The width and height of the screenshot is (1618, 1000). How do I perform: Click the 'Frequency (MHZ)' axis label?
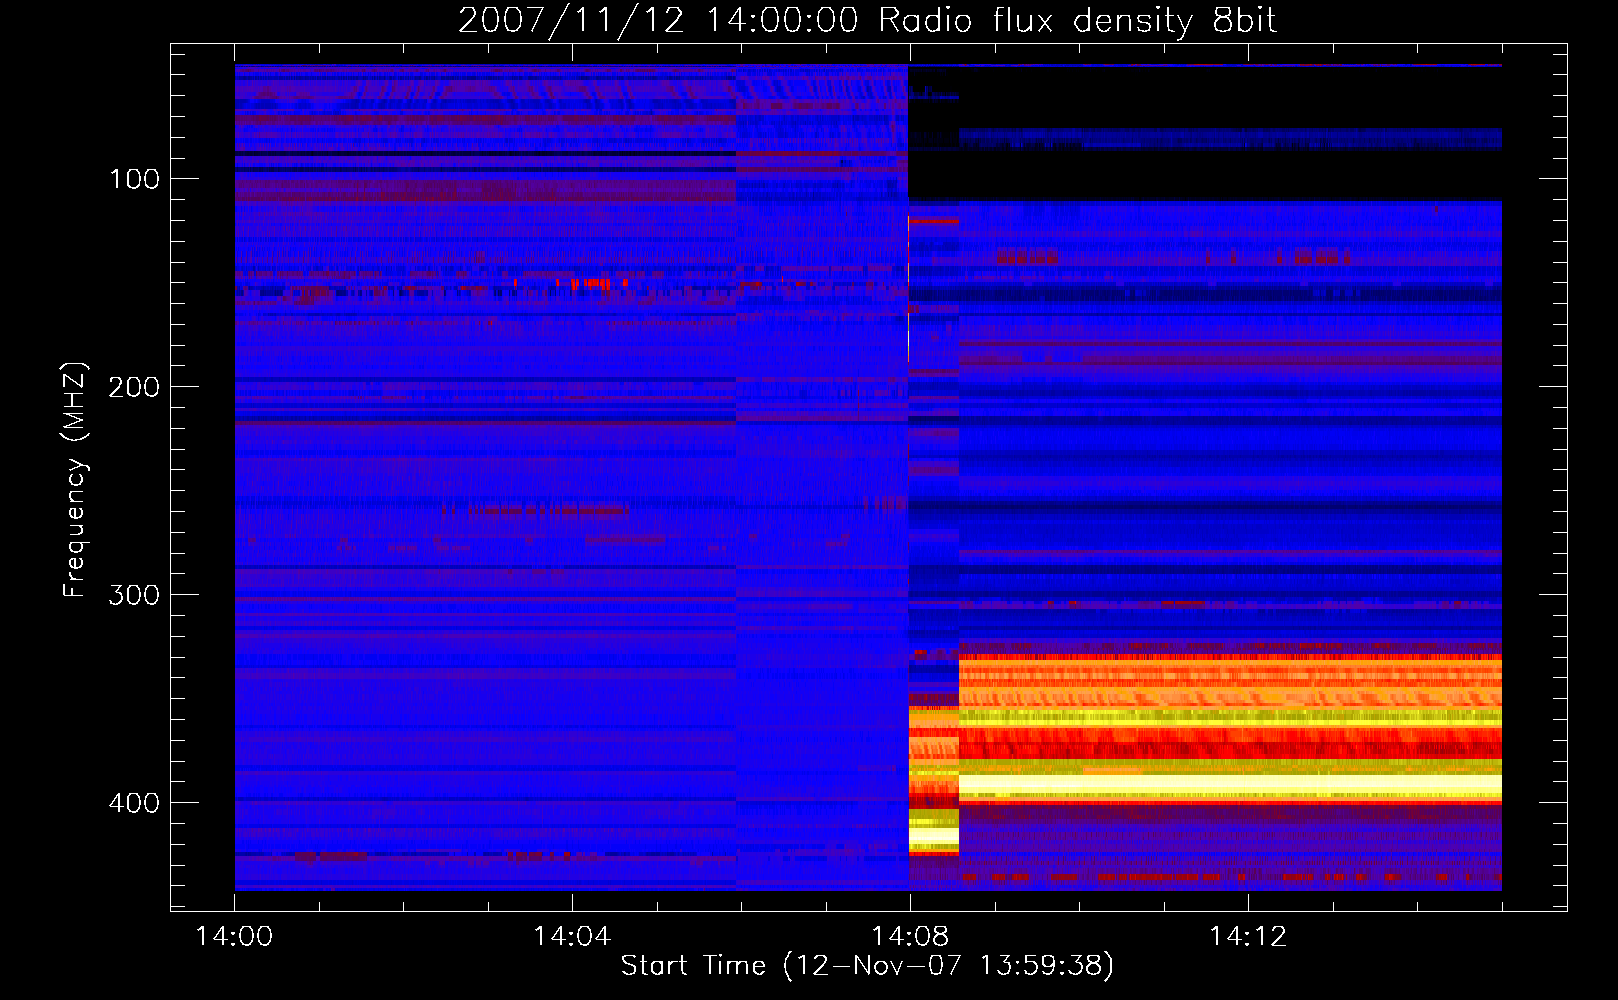coord(74,480)
